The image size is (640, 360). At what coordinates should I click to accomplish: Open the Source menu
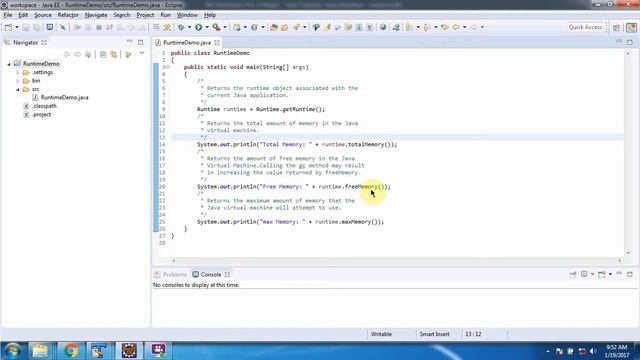coord(43,15)
